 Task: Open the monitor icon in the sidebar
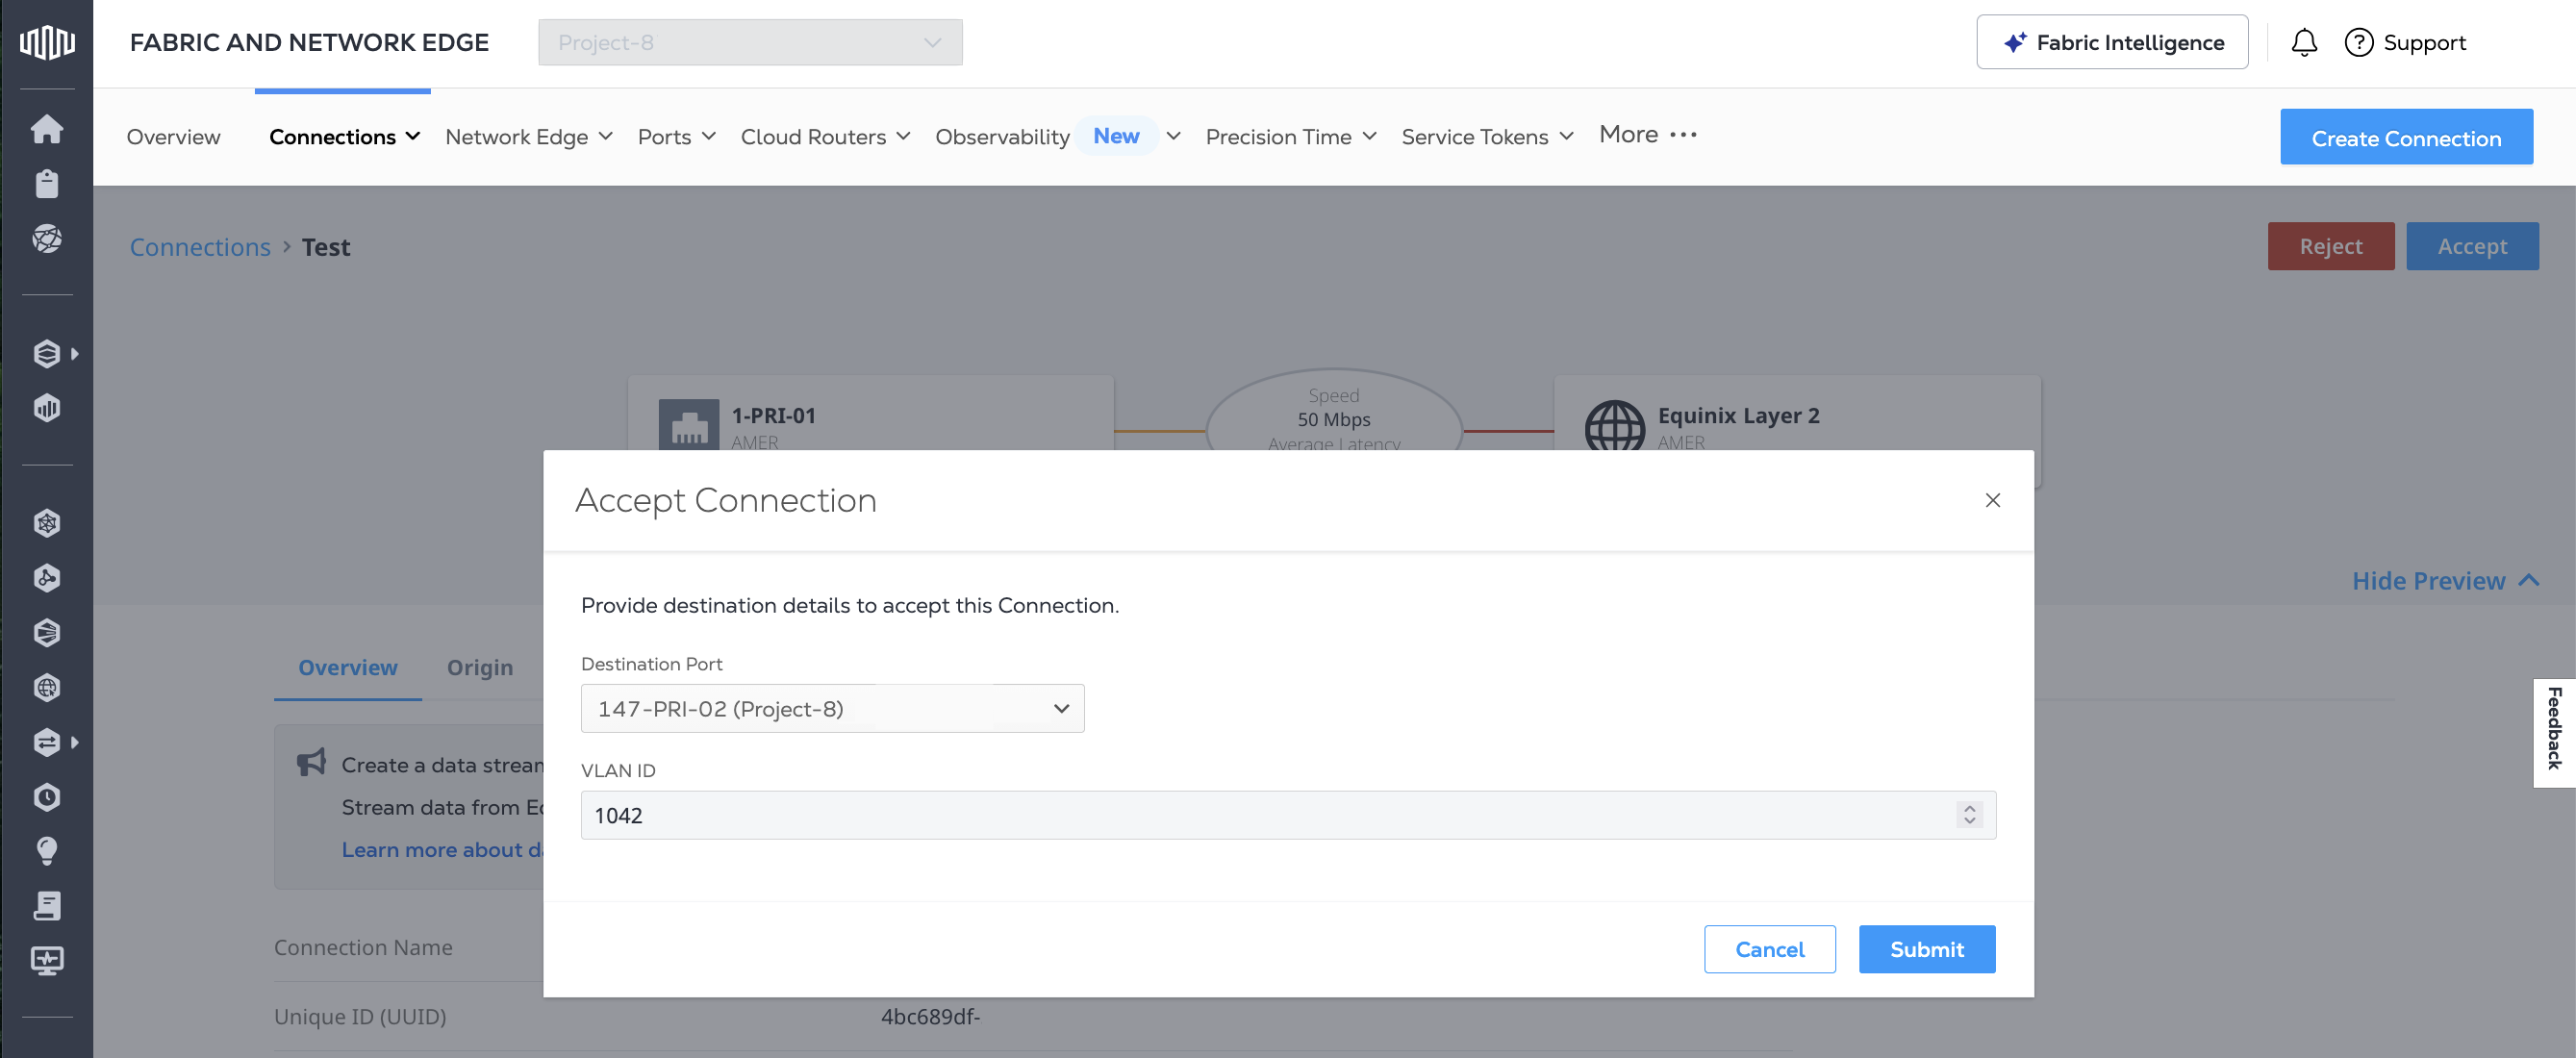[x=47, y=960]
